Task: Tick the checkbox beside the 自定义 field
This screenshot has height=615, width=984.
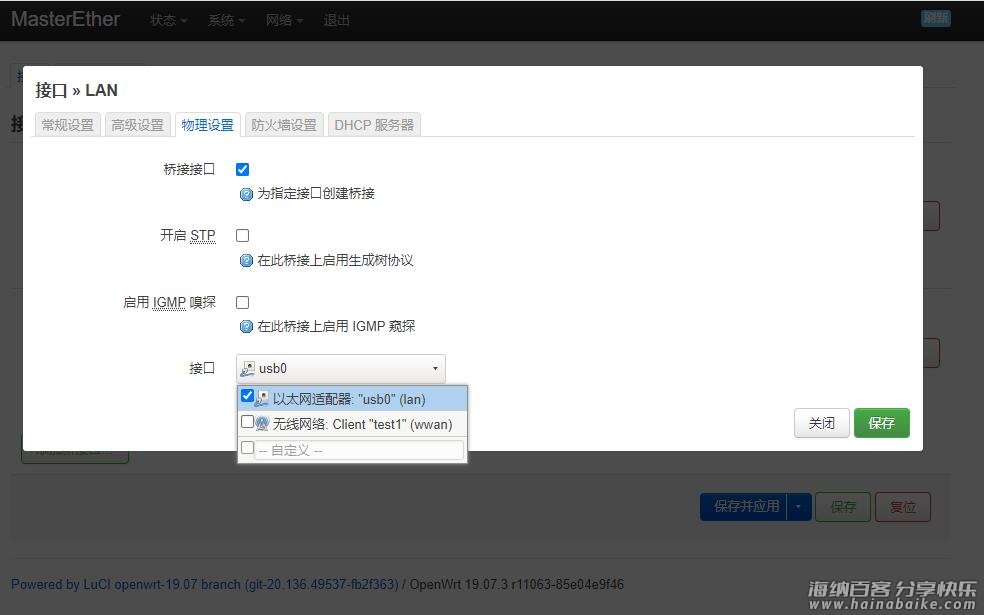Action: tap(247, 447)
